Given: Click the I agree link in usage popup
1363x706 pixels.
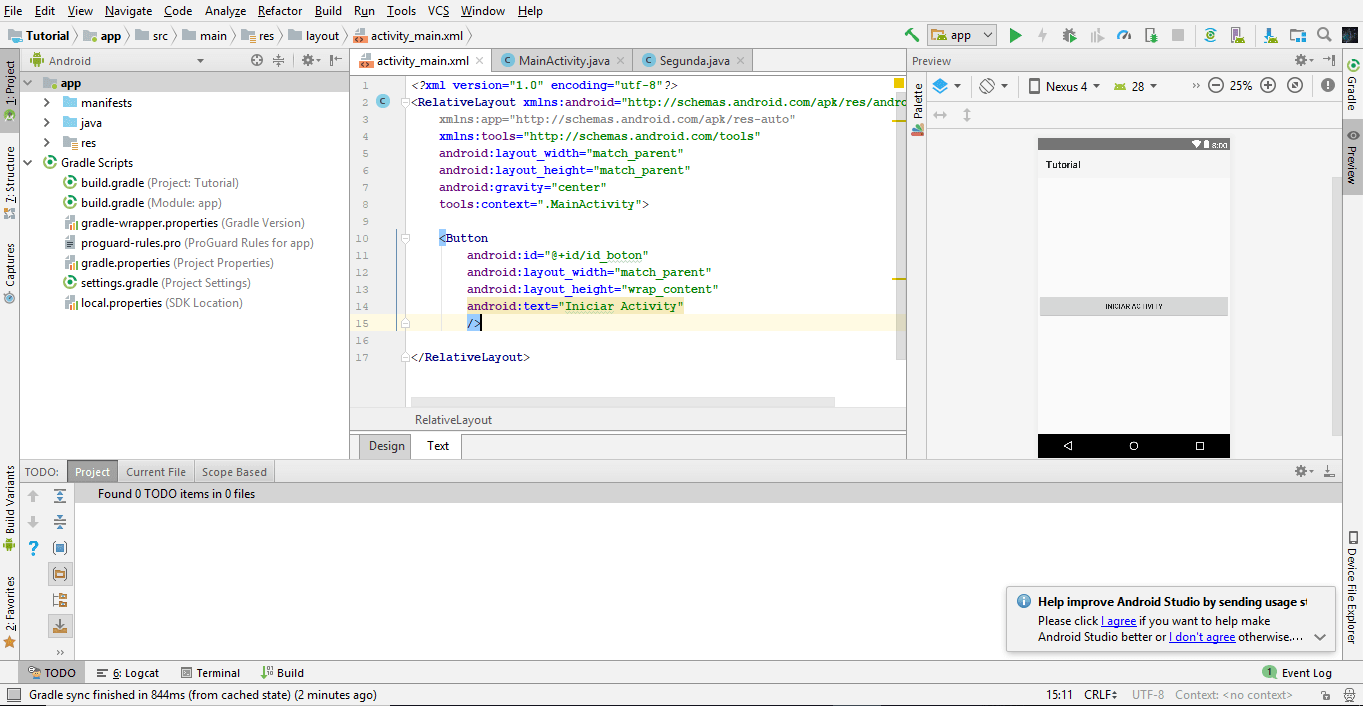Looking at the screenshot, I should [1119, 620].
